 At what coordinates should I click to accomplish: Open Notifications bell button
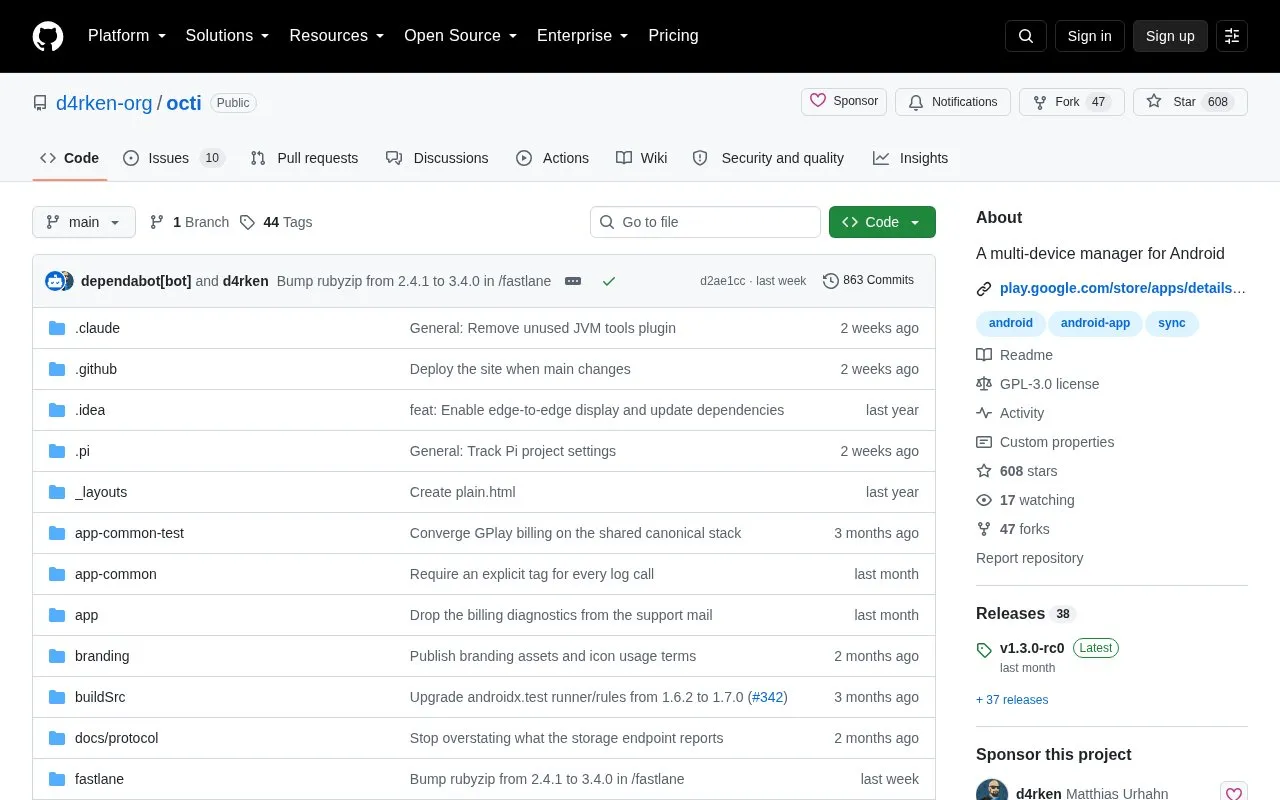[x=953, y=102]
